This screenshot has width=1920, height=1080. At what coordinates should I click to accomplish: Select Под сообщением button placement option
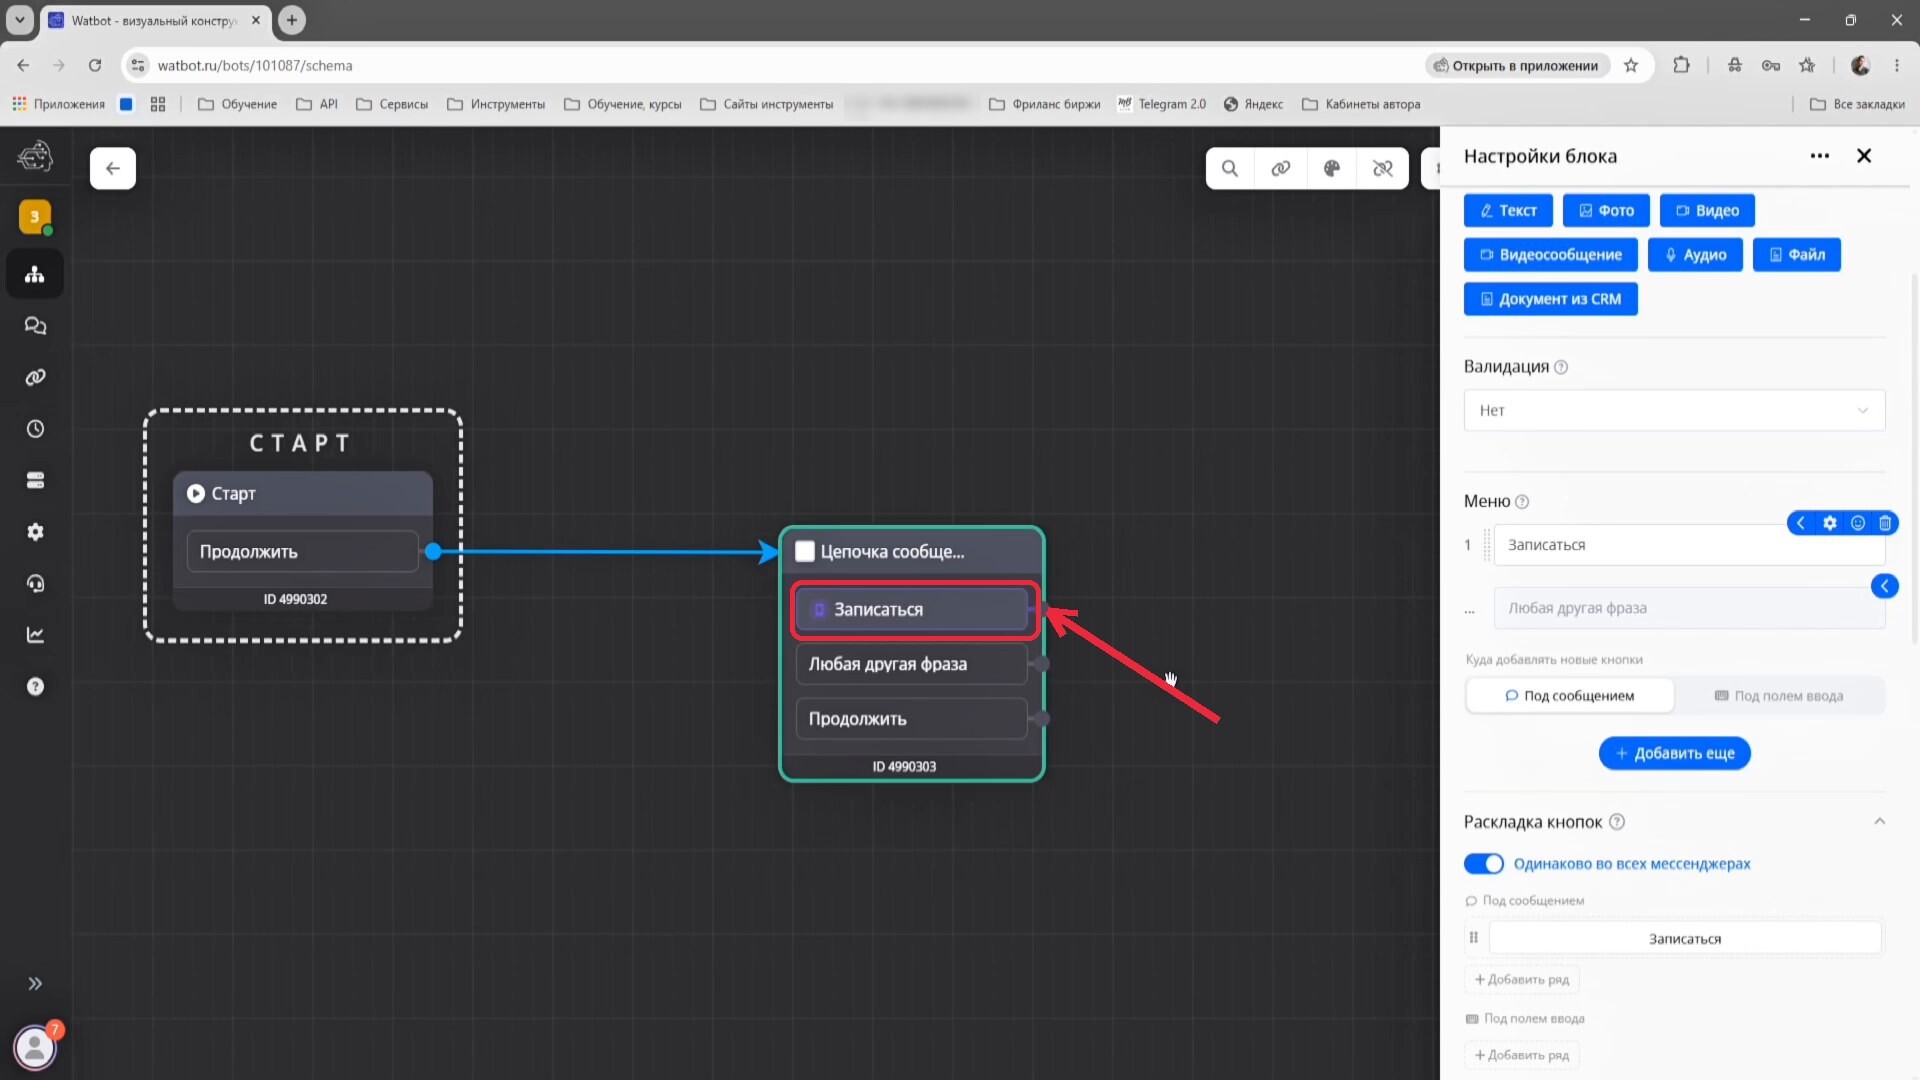pos(1570,696)
